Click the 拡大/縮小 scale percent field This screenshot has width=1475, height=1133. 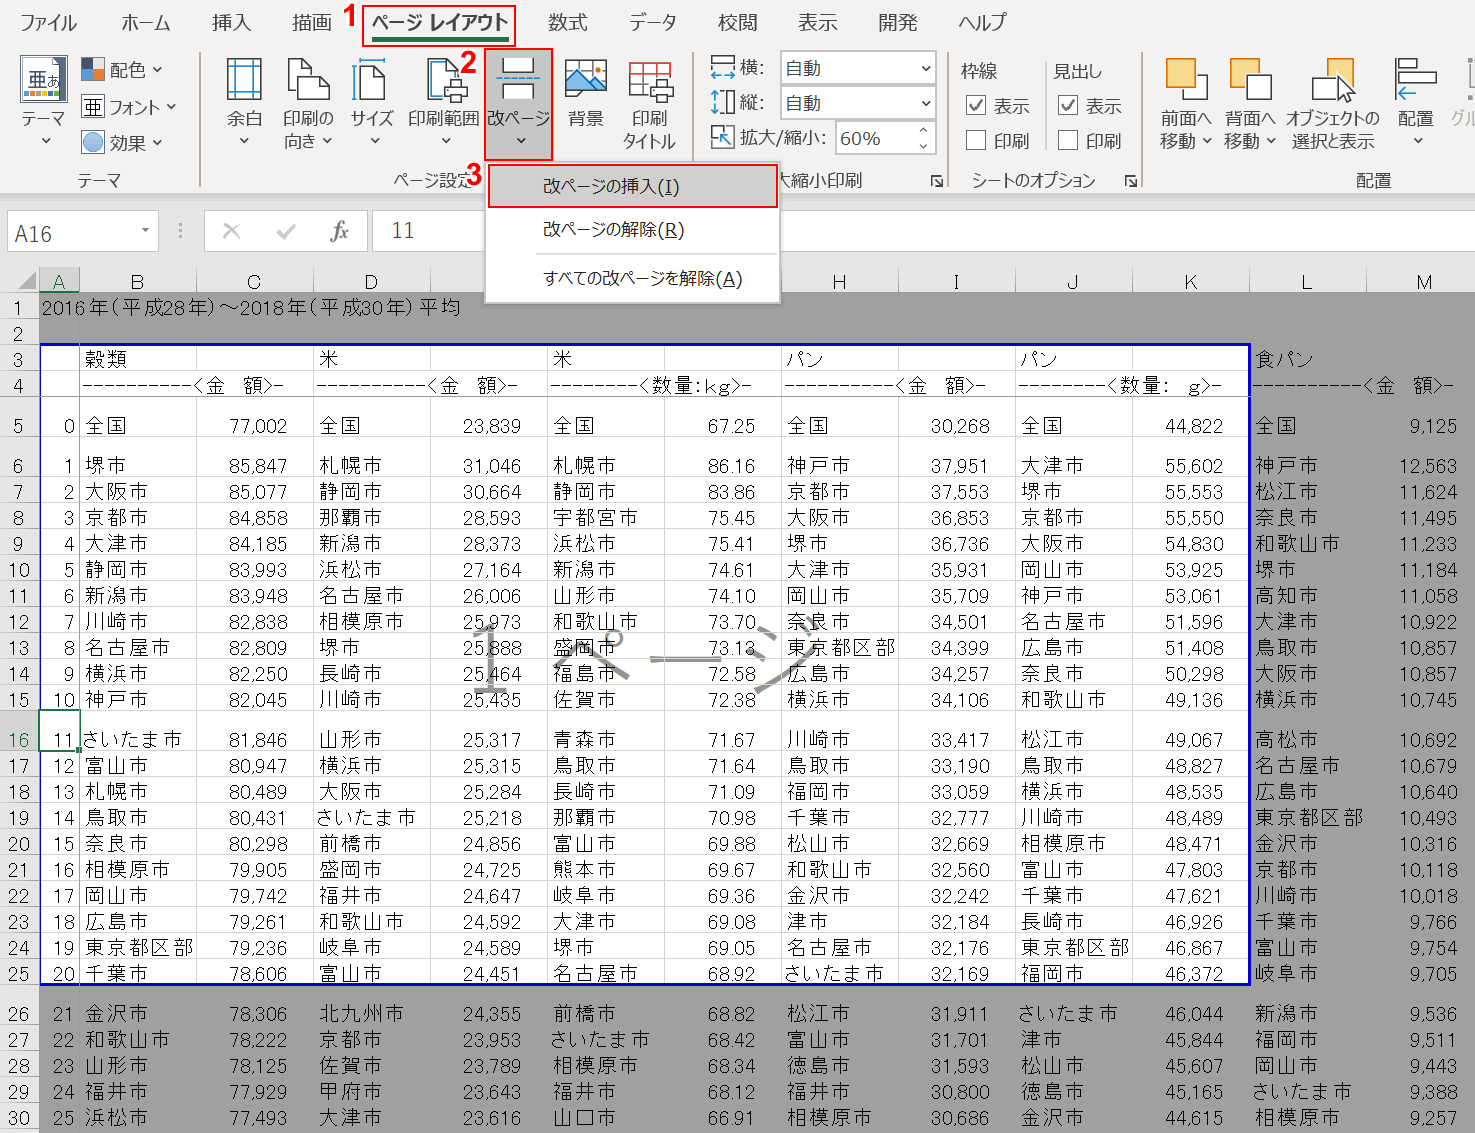[874, 139]
